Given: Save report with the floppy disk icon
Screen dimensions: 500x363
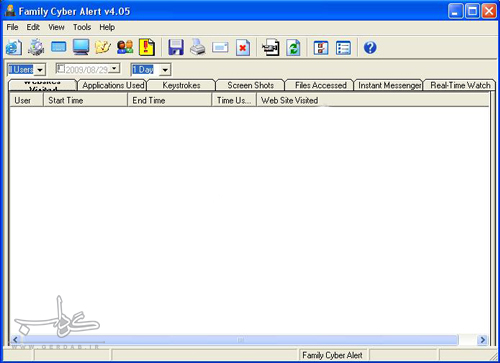Looking at the screenshot, I should [176, 47].
